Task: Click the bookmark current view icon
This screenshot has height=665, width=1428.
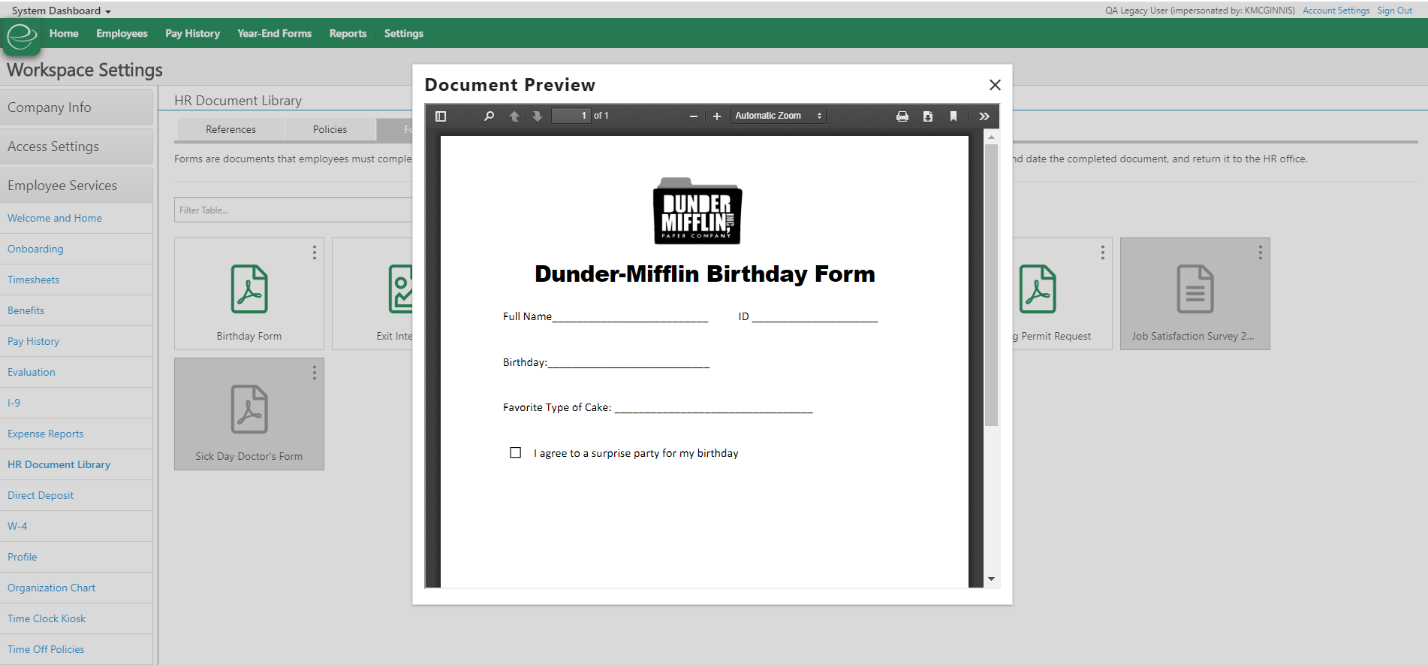Action: pos(953,116)
